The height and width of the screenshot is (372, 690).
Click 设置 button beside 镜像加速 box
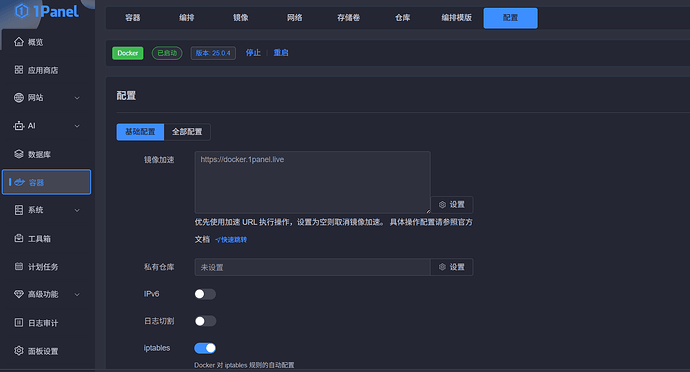coord(452,205)
